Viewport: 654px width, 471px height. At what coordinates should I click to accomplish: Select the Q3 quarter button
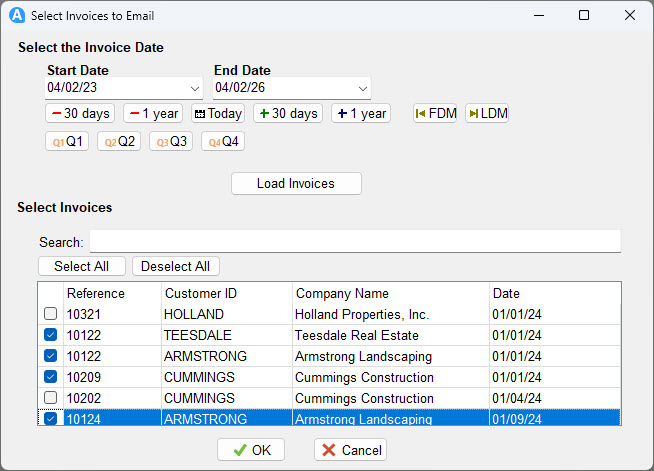[x=171, y=142]
